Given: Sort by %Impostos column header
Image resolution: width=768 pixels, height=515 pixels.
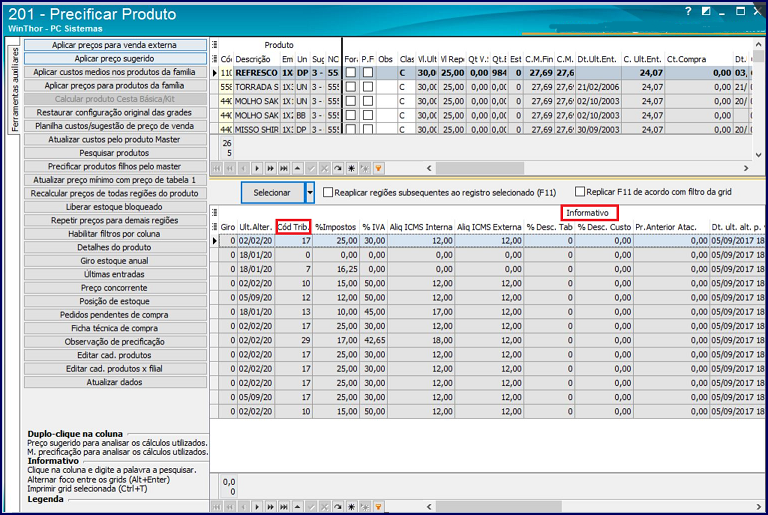Looking at the screenshot, I should coord(336,227).
